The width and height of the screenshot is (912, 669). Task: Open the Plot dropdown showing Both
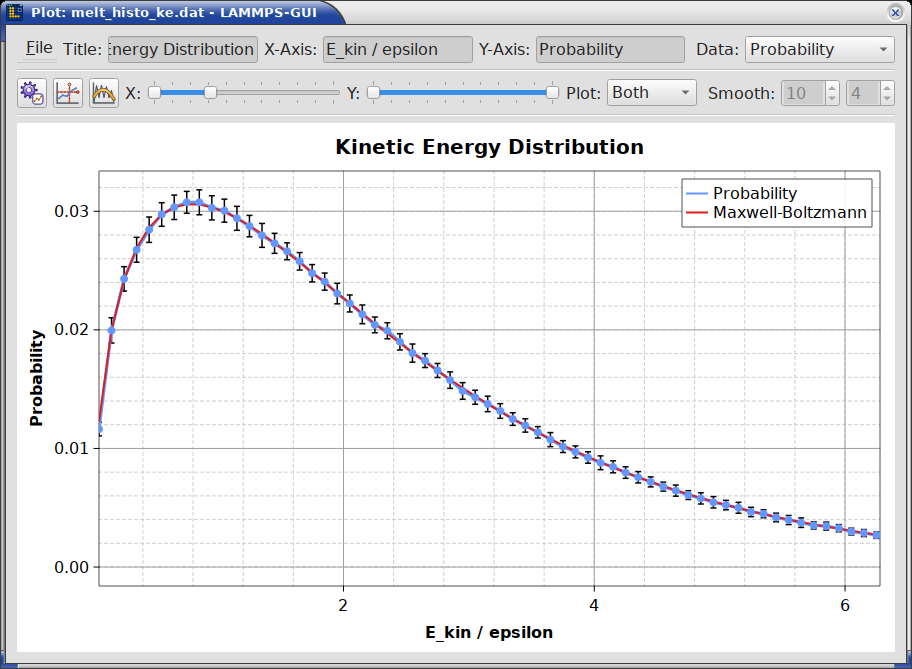pyautogui.click(x=651, y=92)
